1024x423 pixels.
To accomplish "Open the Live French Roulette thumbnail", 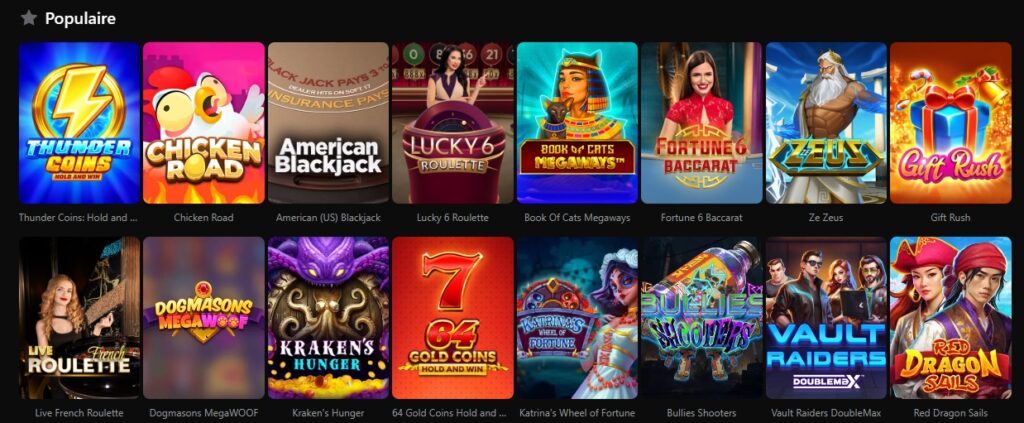I will click(79, 318).
